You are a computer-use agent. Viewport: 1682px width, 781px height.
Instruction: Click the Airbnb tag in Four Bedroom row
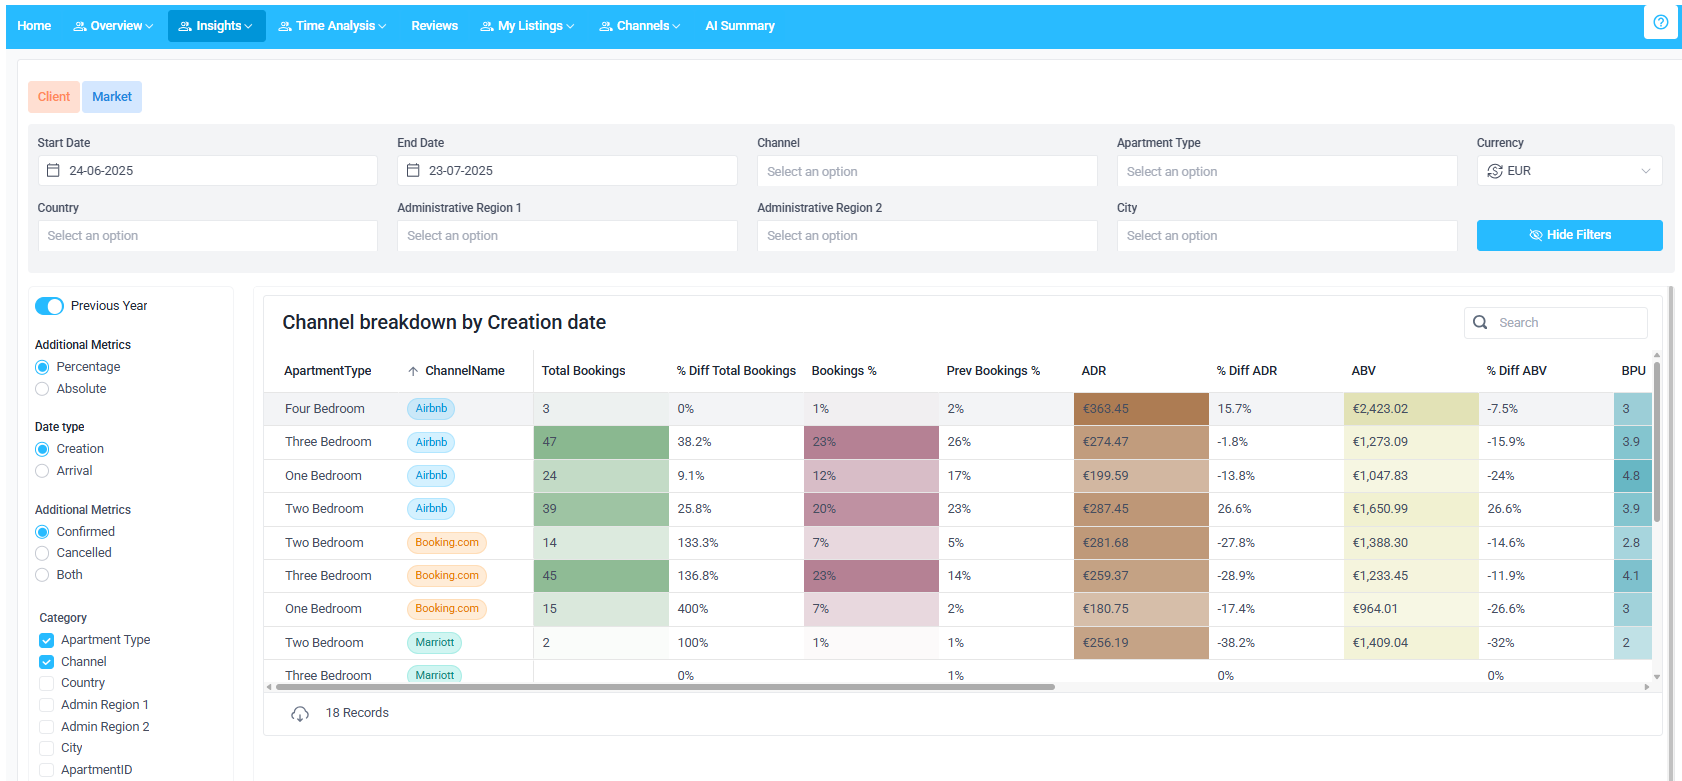[x=431, y=409]
